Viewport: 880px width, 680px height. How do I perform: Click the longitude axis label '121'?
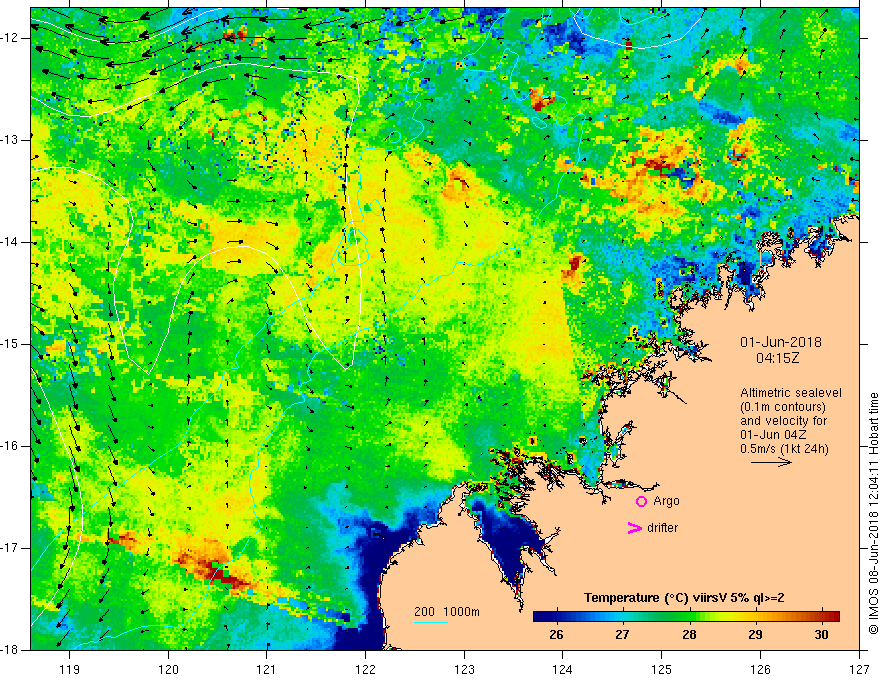point(267,669)
